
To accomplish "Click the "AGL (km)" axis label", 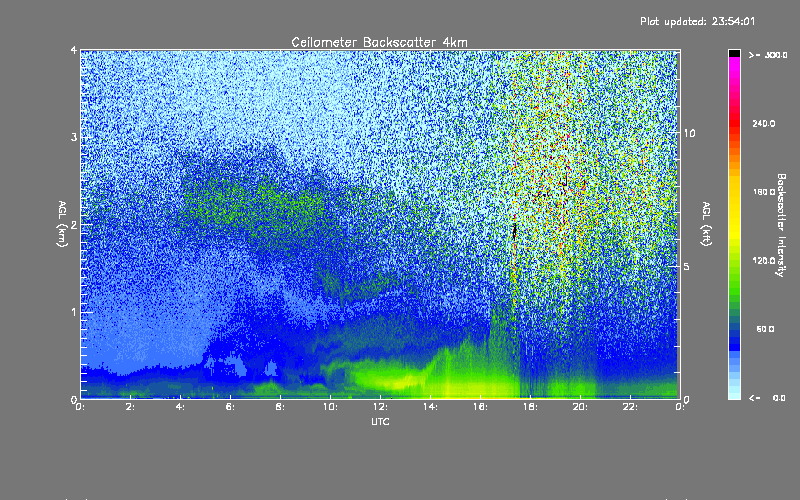I will click(x=62, y=224).
